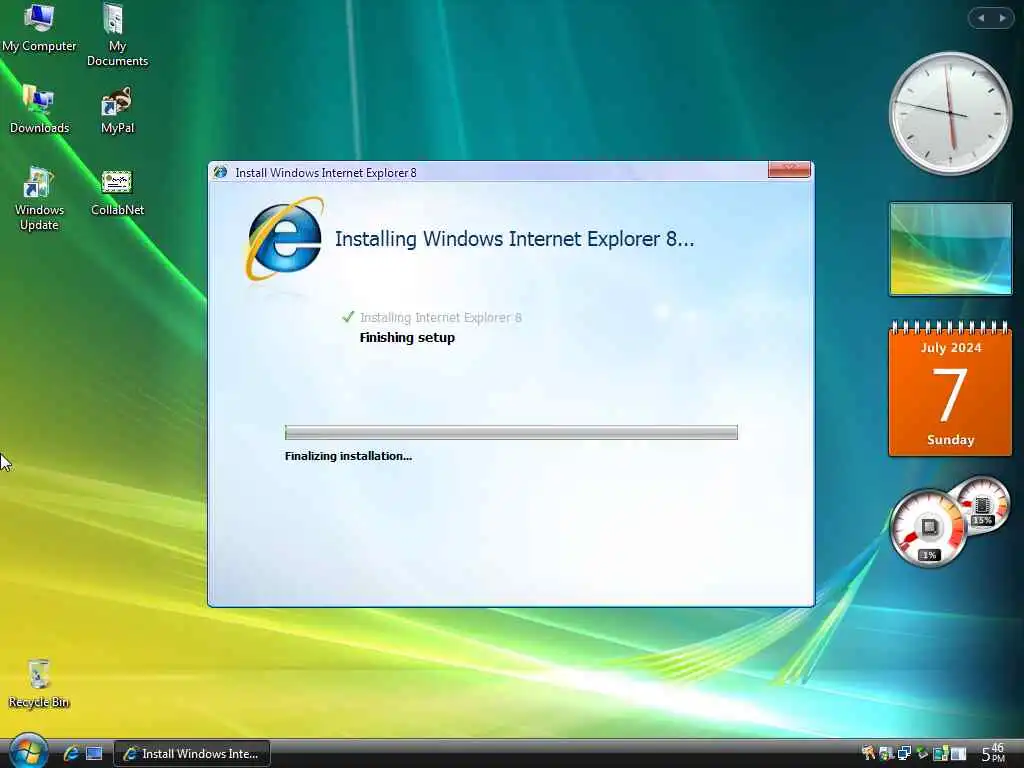The width and height of the screenshot is (1024, 768).
Task: Show previous sidebar gadgets page arrow
Action: (981, 18)
